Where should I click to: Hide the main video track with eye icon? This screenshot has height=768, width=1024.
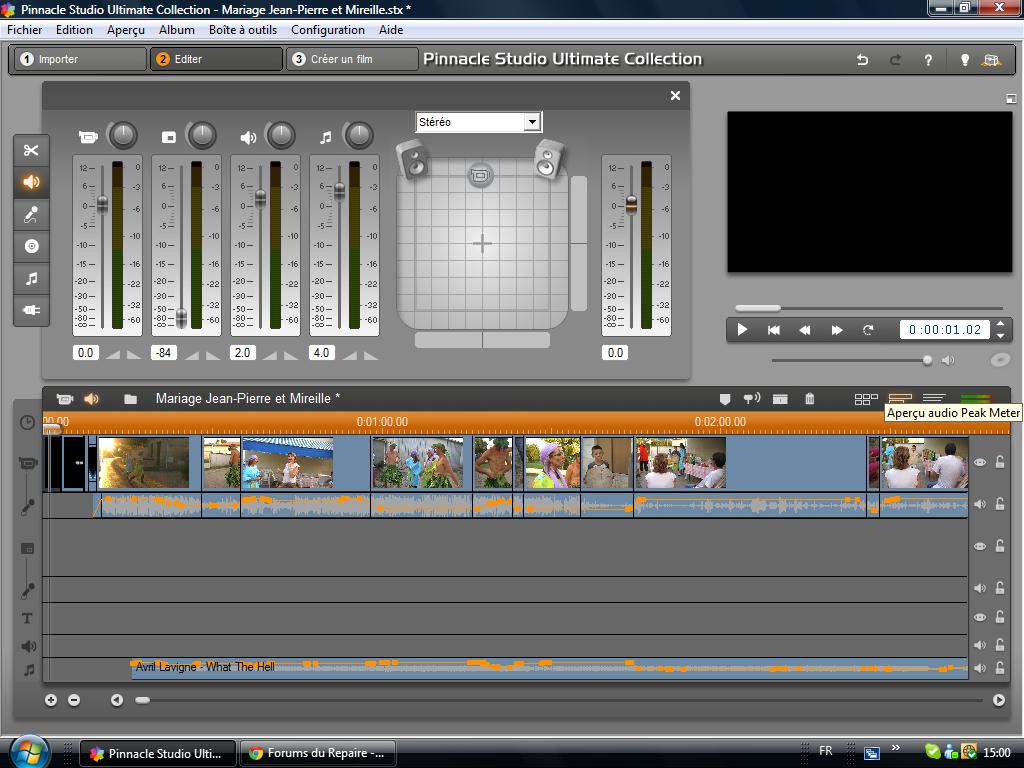(980, 462)
